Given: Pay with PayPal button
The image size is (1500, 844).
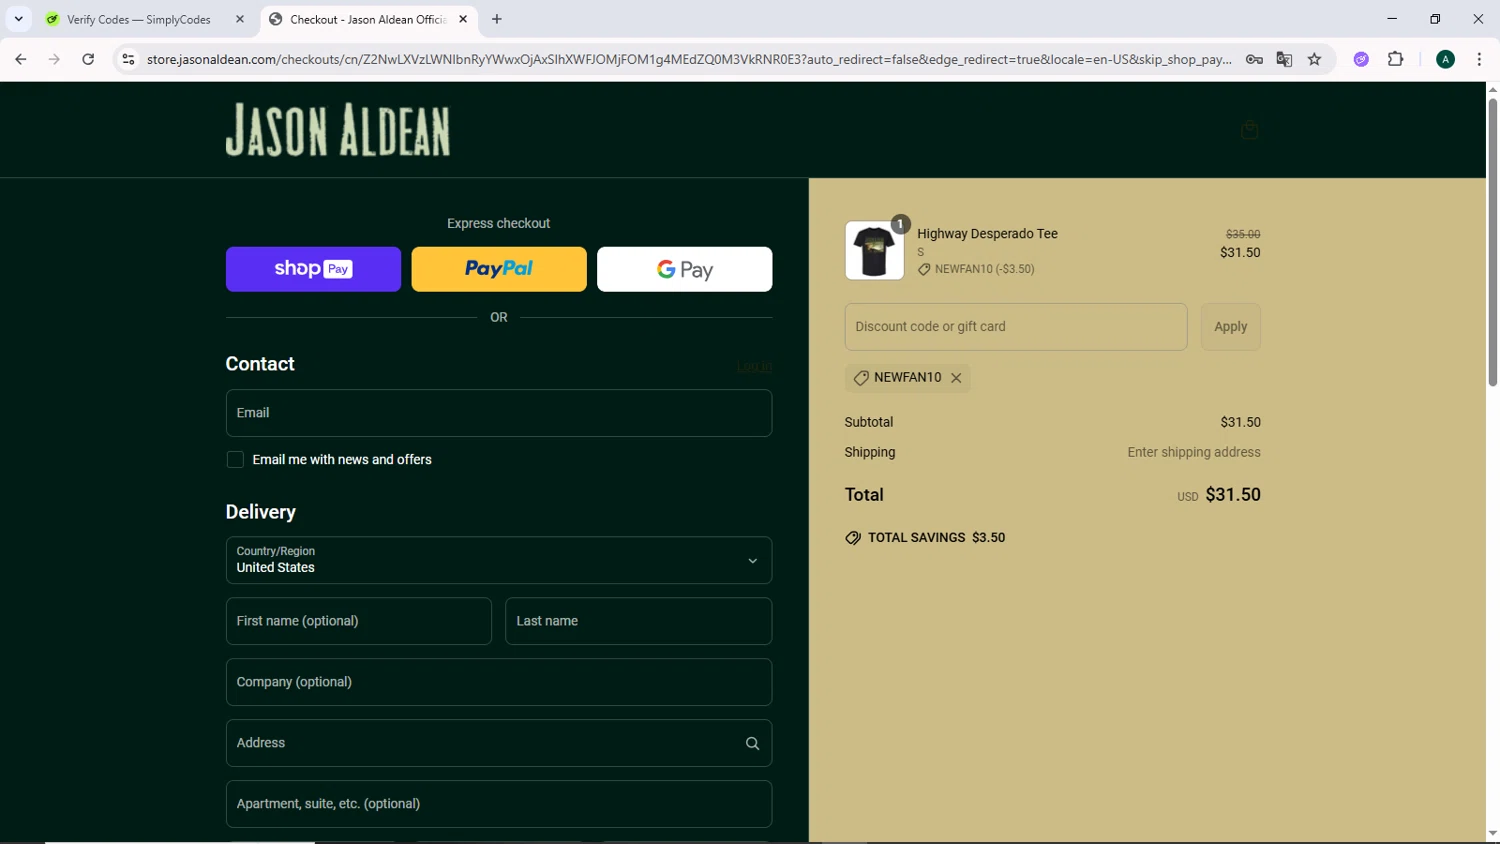Looking at the screenshot, I should (499, 269).
